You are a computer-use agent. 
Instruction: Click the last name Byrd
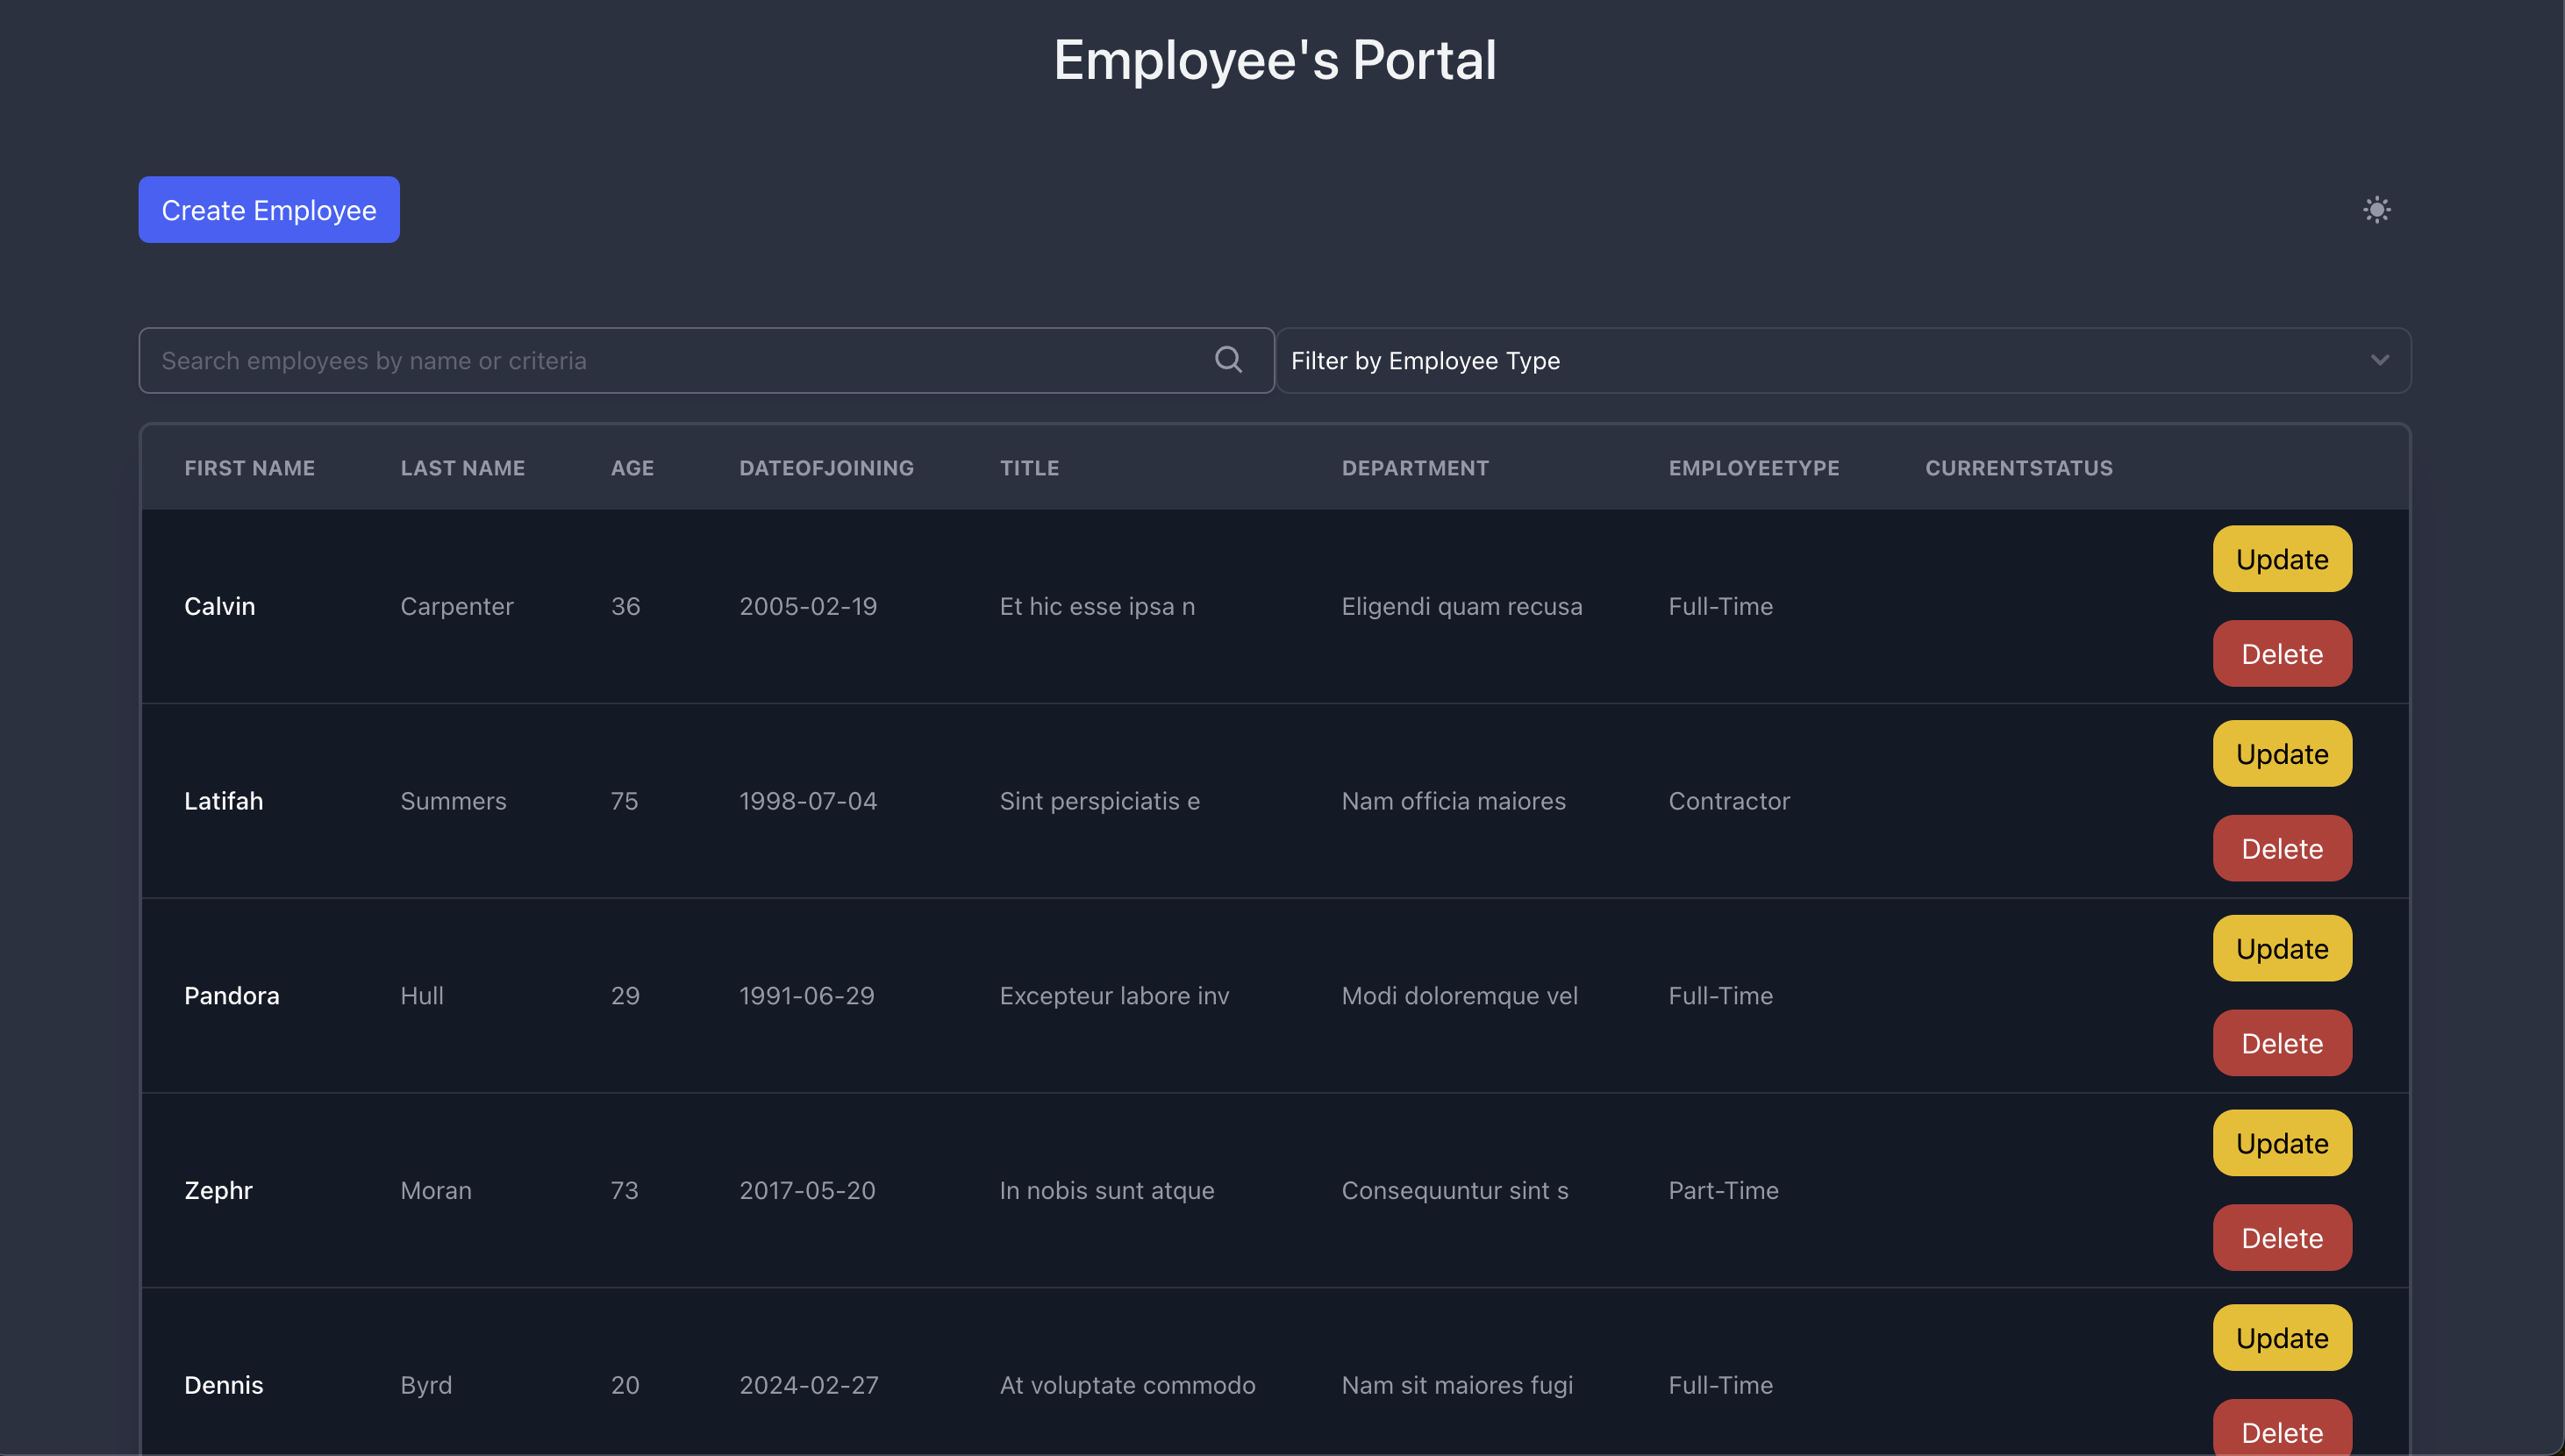pyautogui.click(x=426, y=1386)
